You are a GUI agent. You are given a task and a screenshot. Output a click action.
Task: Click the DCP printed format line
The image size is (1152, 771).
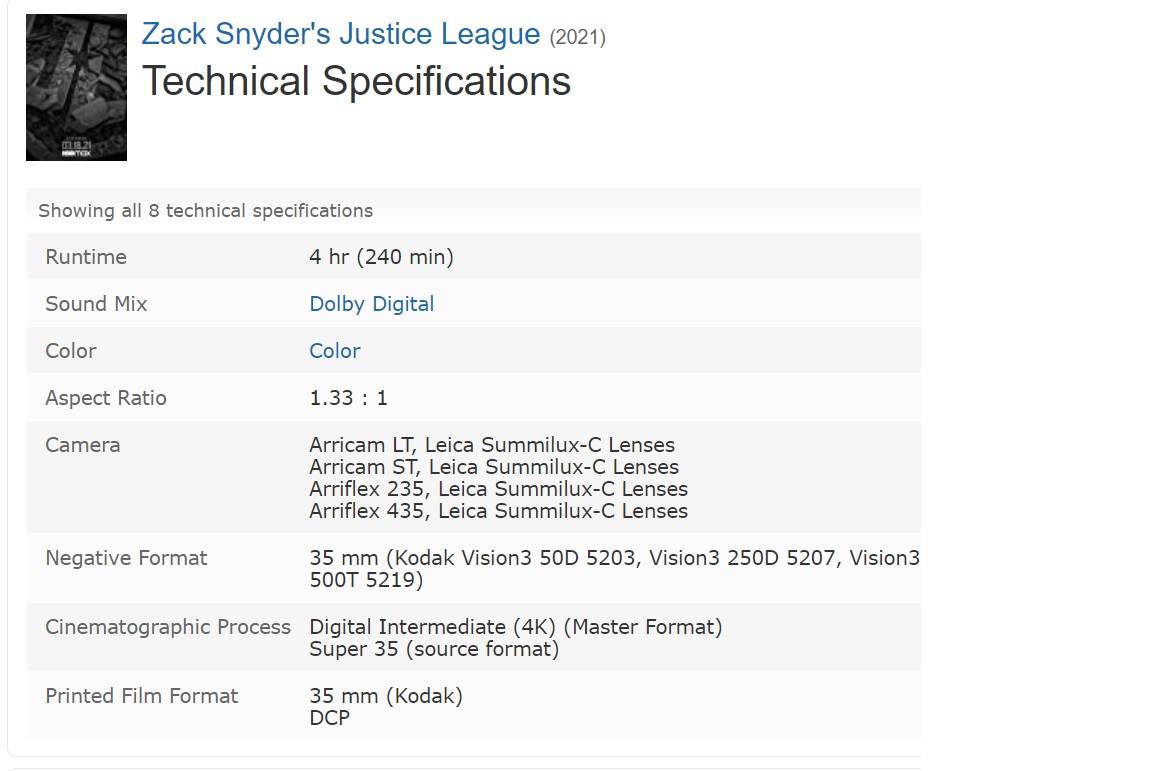pyautogui.click(x=330, y=718)
